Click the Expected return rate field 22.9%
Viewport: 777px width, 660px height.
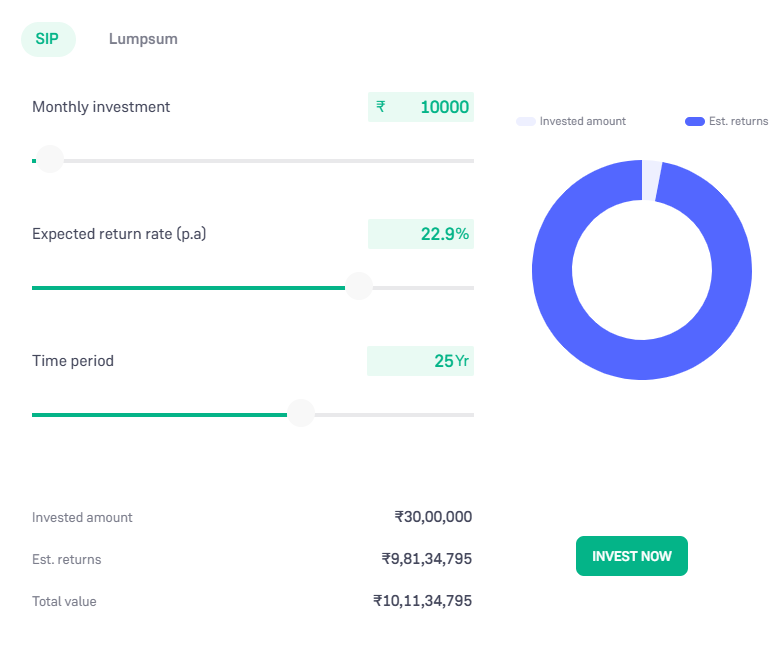[421, 234]
